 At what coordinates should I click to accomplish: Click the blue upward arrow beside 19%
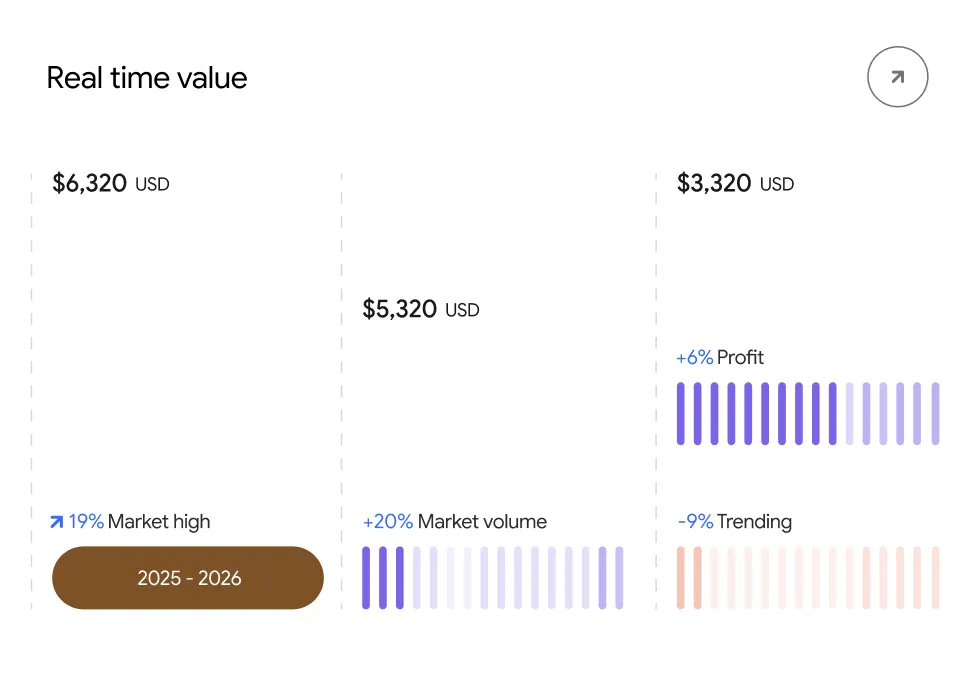57,522
